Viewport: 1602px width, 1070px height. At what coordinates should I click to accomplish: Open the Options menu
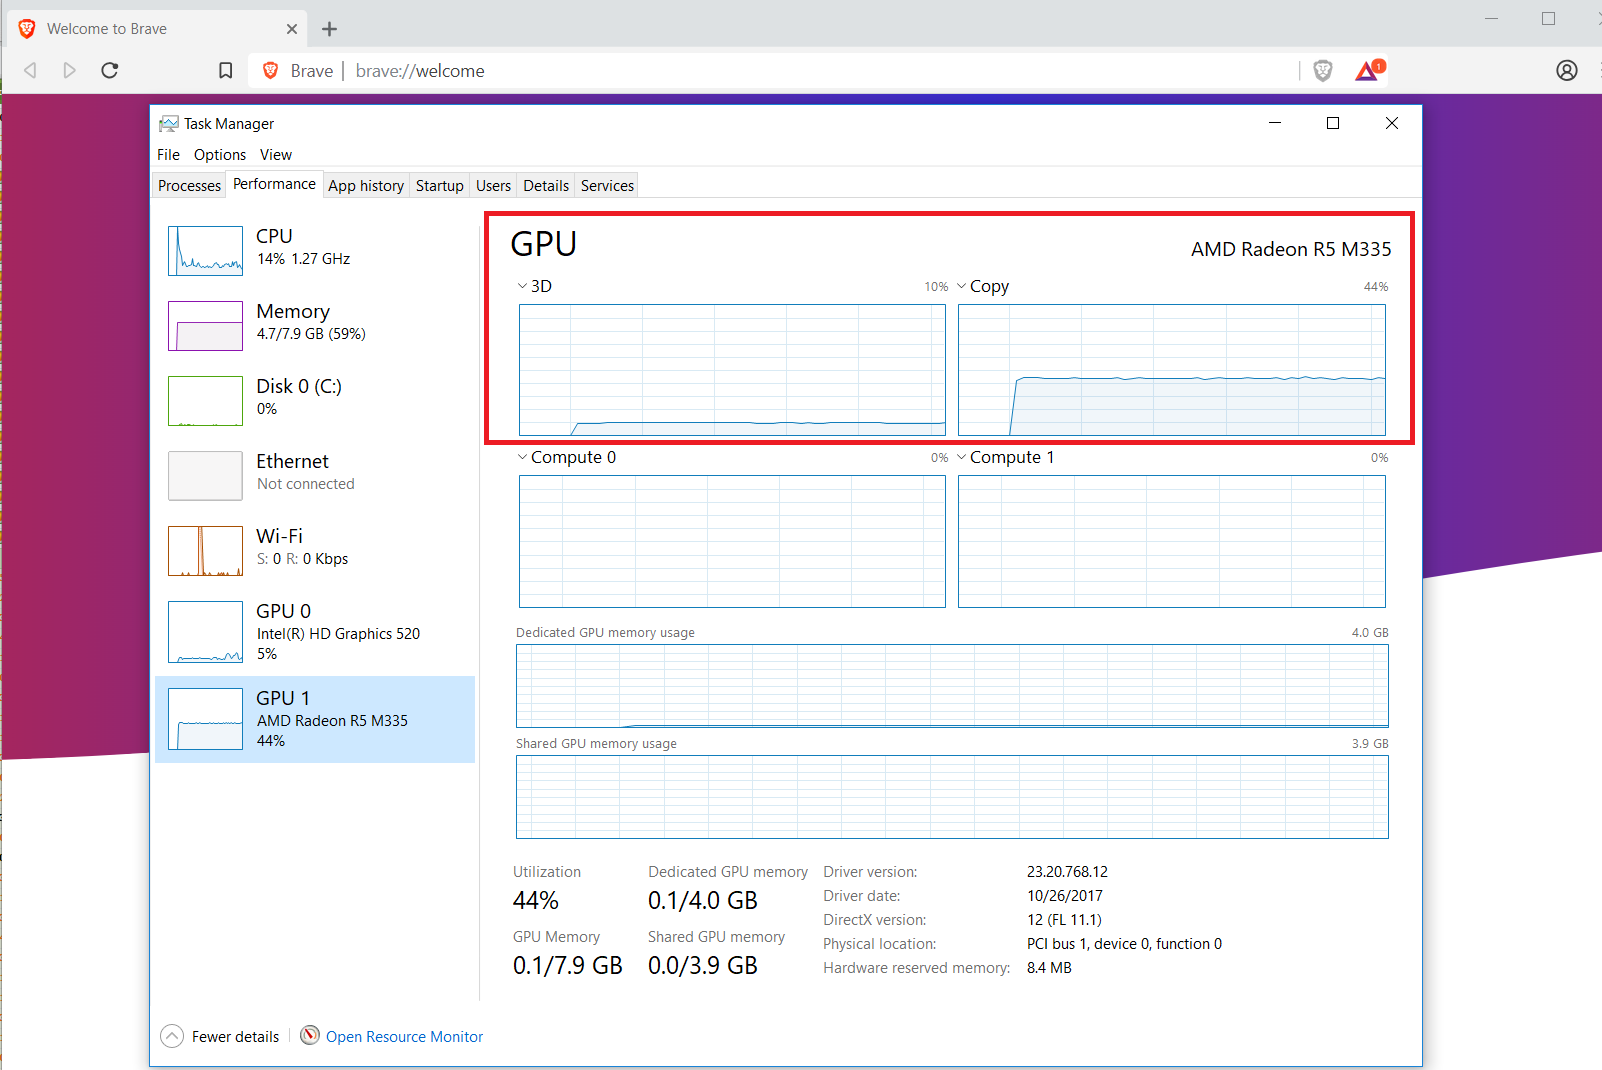(220, 155)
